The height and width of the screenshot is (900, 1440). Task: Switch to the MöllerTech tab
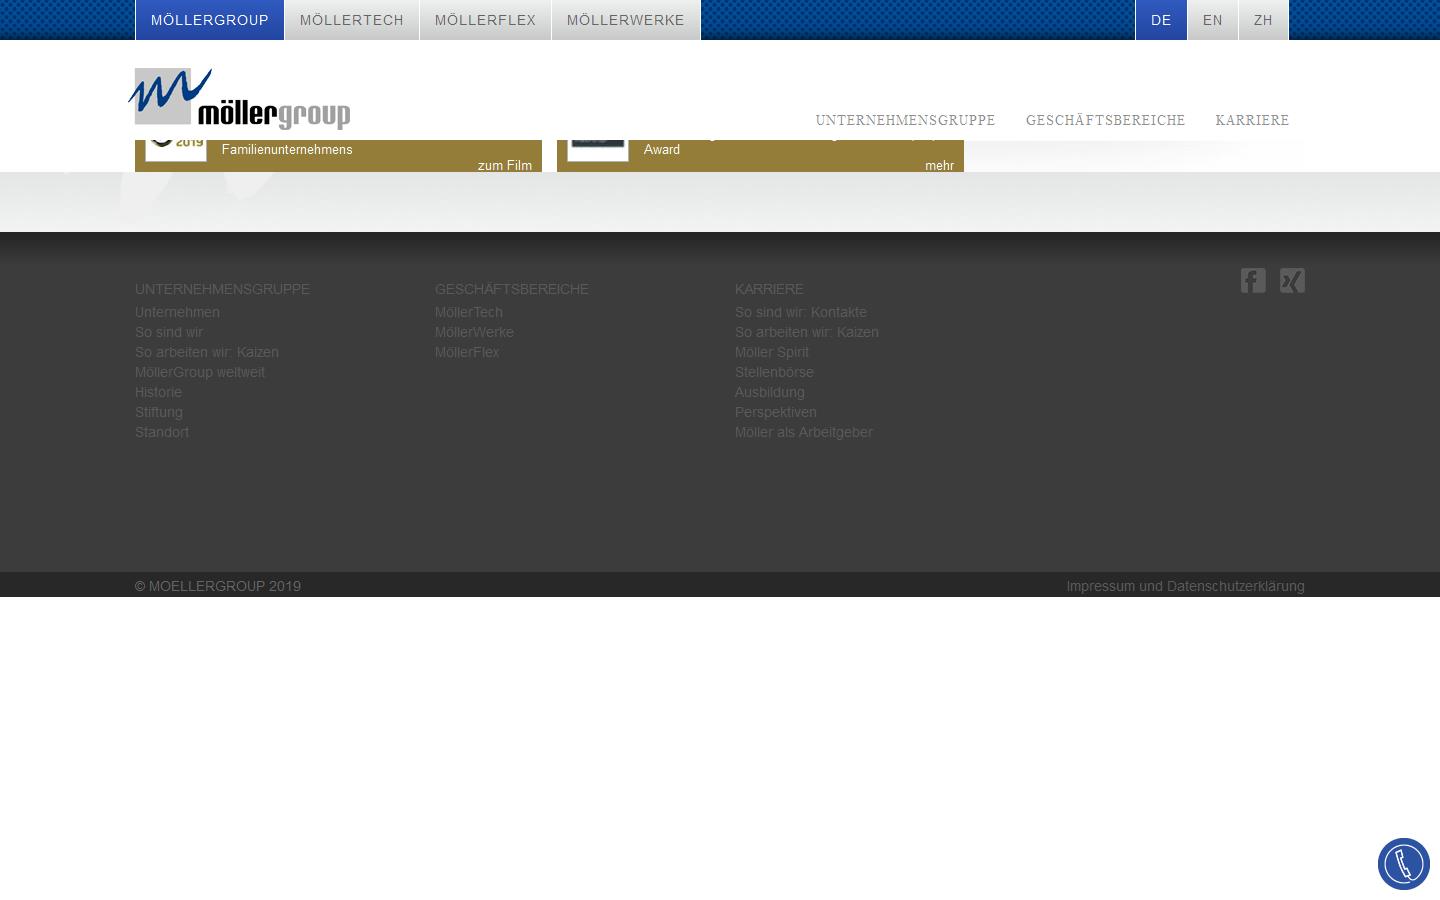click(351, 20)
